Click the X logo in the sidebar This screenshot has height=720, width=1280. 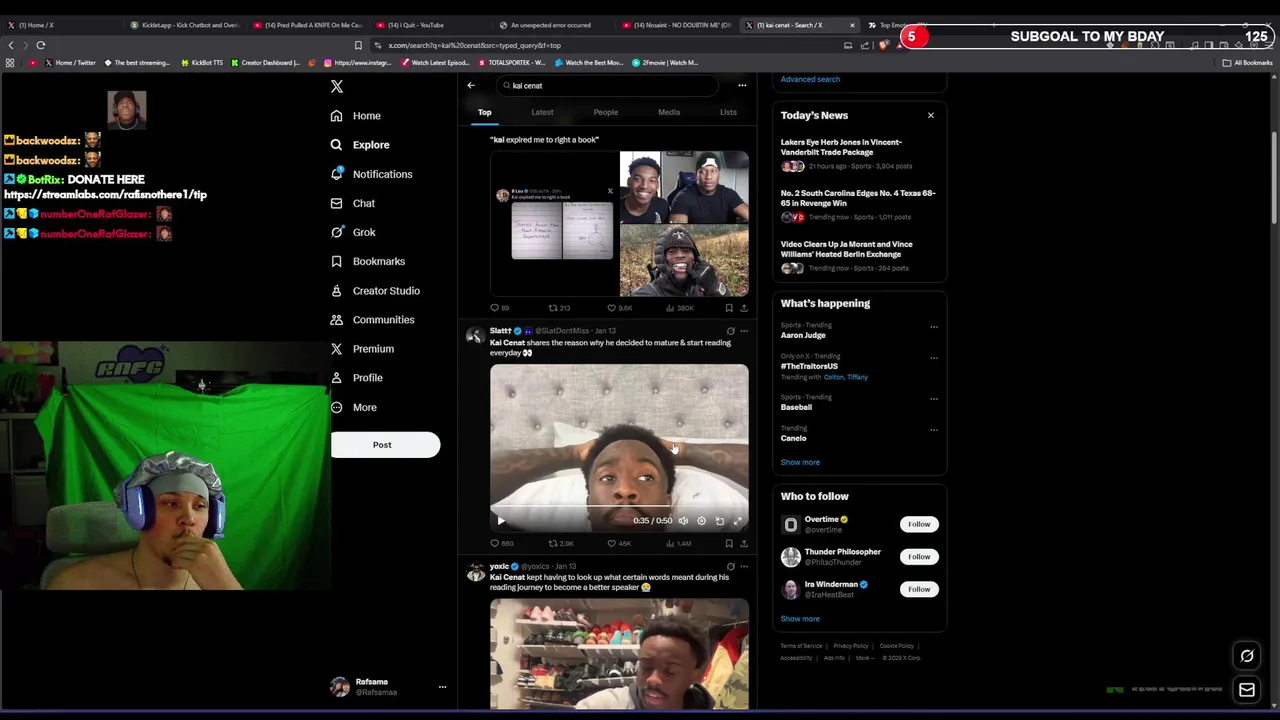[337, 87]
